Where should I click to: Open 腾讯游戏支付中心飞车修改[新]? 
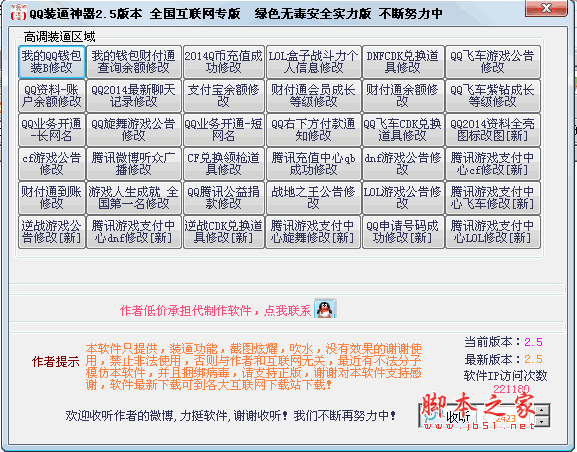click(492, 198)
